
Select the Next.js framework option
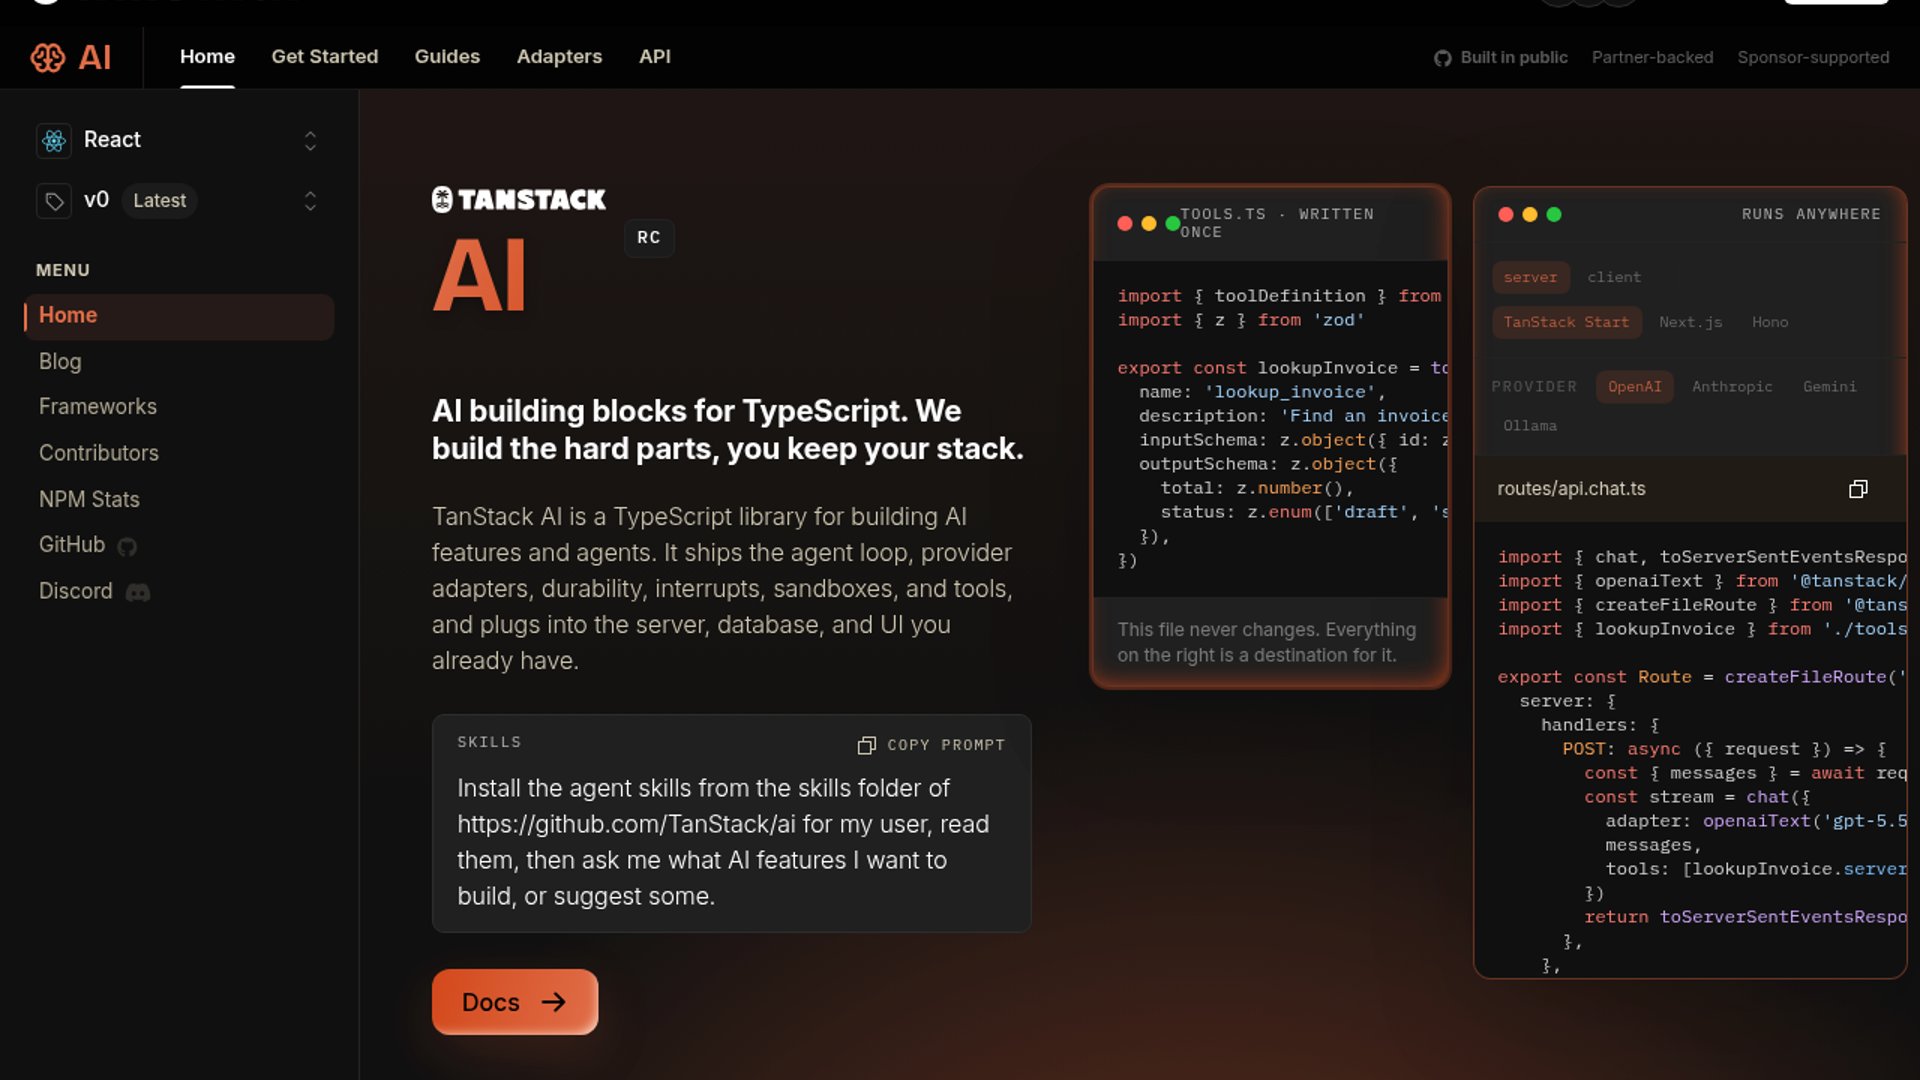pyautogui.click(x=1690, y=322)
